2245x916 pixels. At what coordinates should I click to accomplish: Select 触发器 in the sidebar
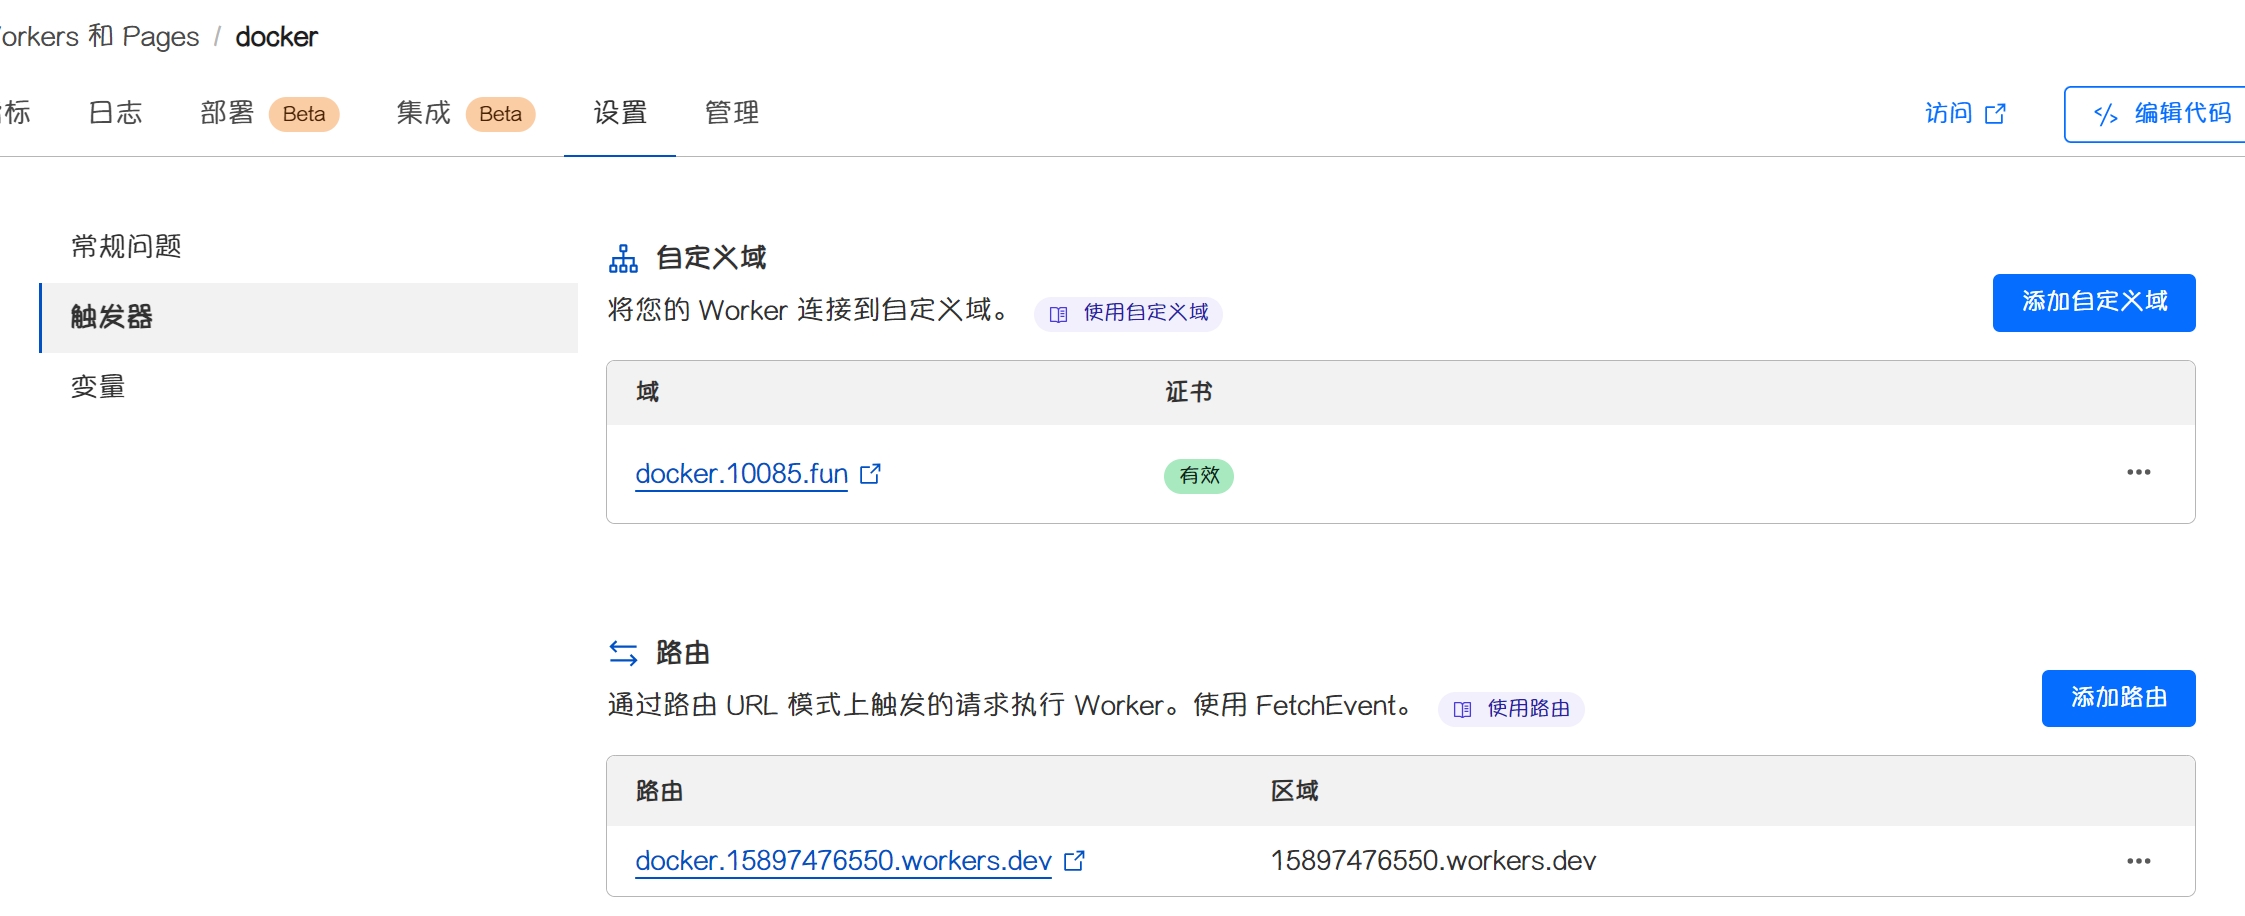(309, 317)
